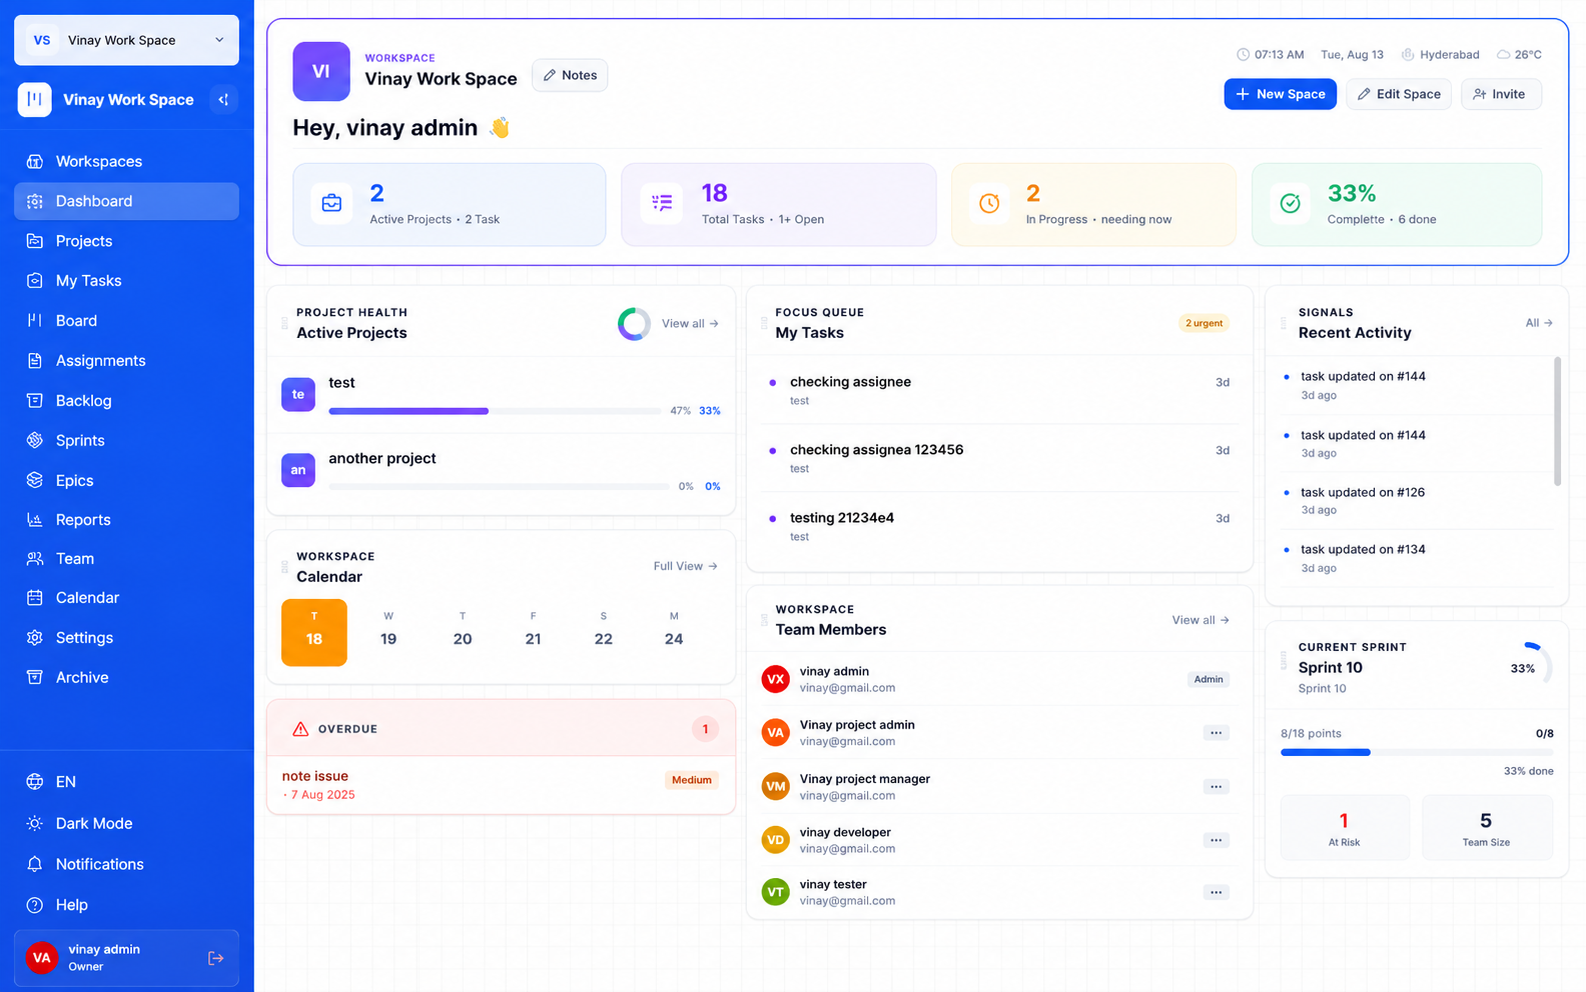Open options menu for Vinay project manager
This screenshot has width=1586, height=992.
[x=1216, y=787]
